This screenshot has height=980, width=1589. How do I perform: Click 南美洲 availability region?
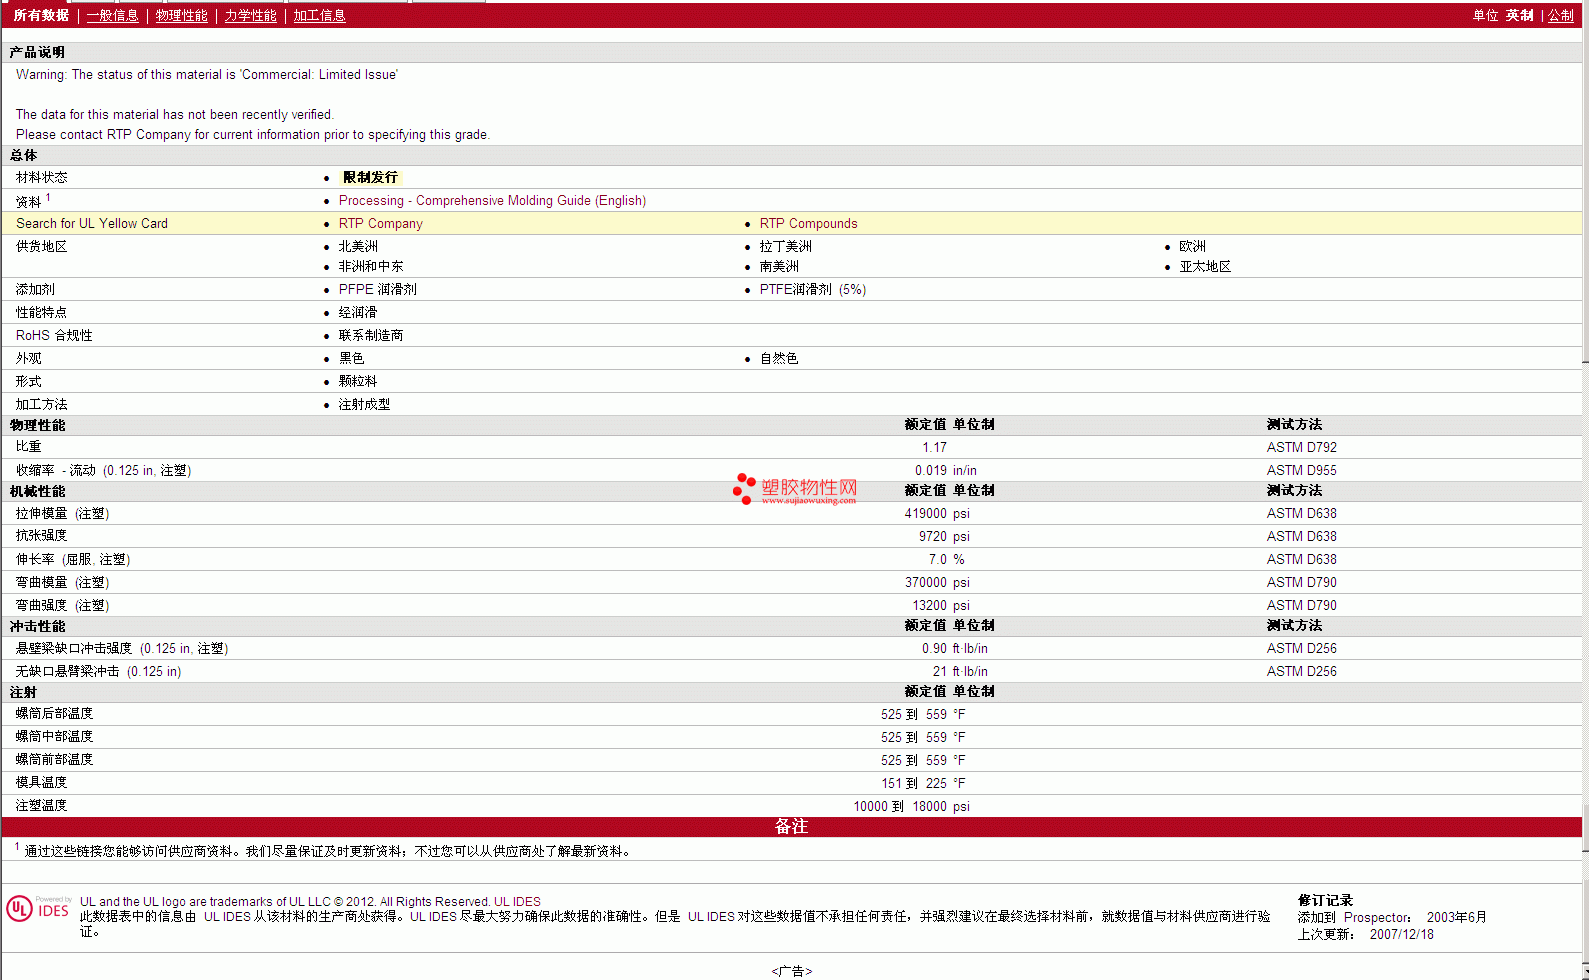coord(779,267)
